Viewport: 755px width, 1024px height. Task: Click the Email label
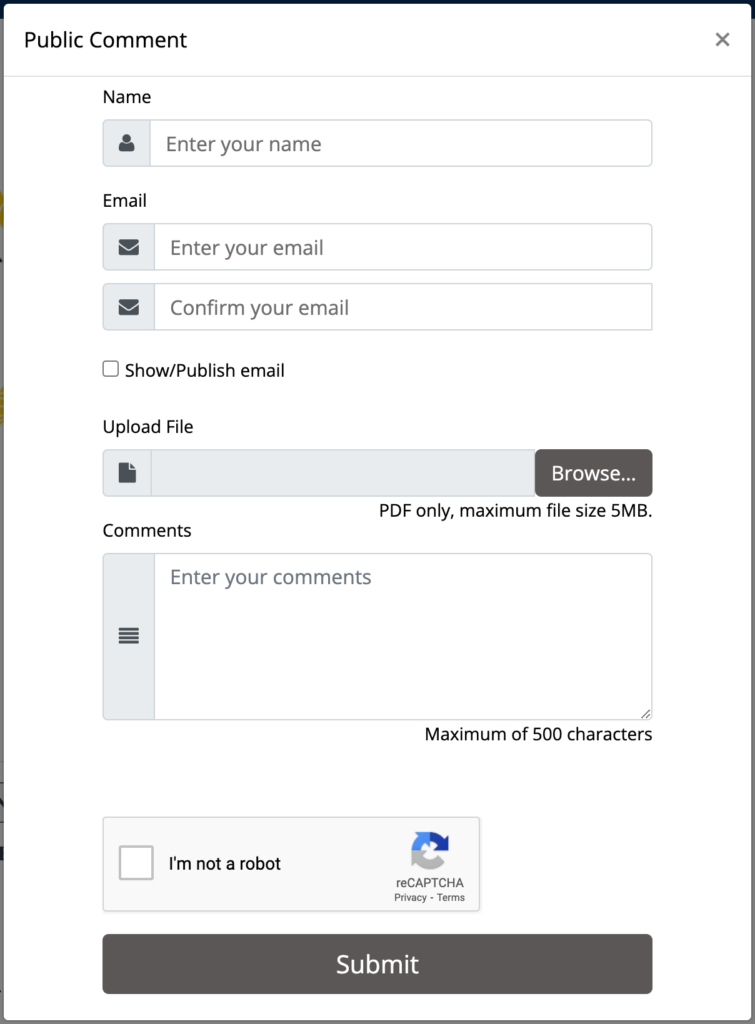pos(124,200)
